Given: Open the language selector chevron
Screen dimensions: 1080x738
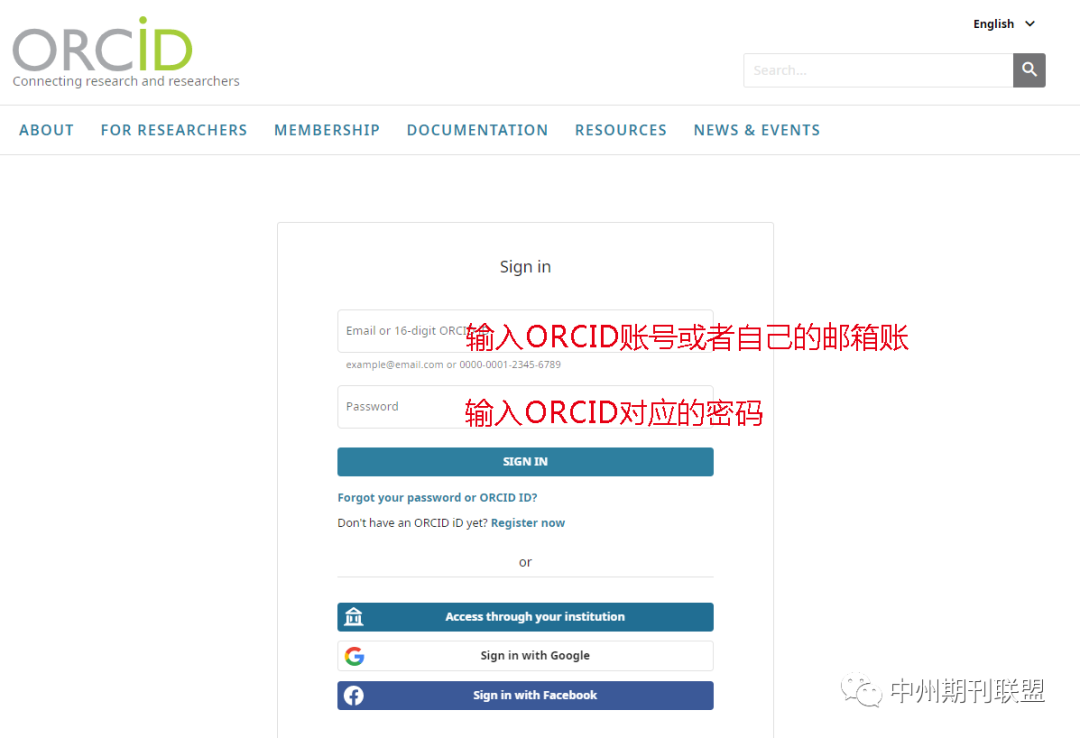Looking at the screenshot, I should [x=1028, y=23].
